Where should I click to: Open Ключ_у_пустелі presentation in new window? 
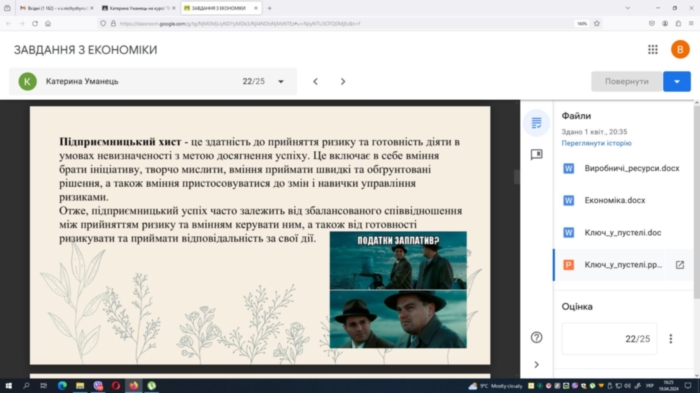pyautogui.click(x=679, y=265)
